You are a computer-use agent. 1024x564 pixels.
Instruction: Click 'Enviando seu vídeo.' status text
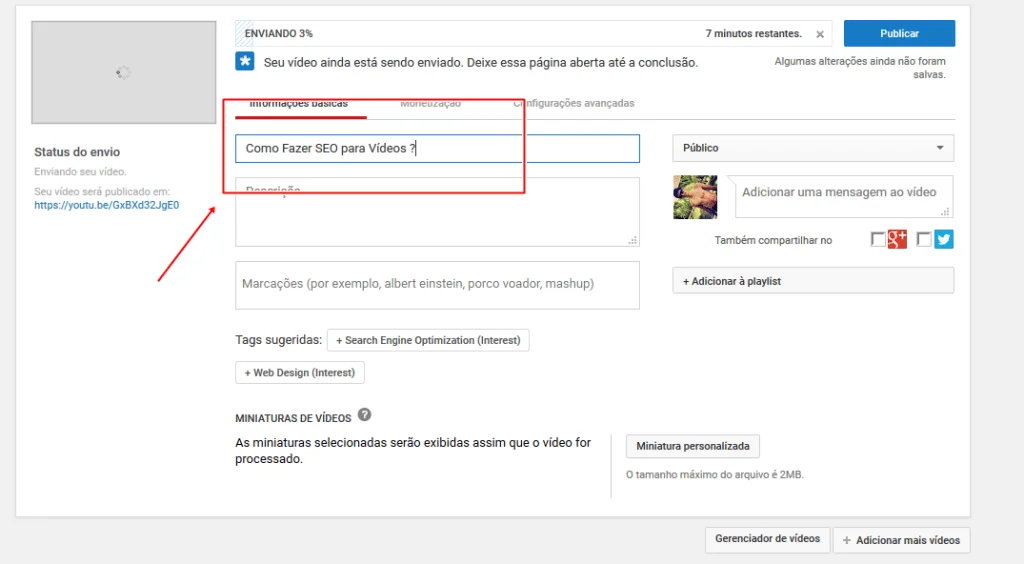(x=80, y=172)
